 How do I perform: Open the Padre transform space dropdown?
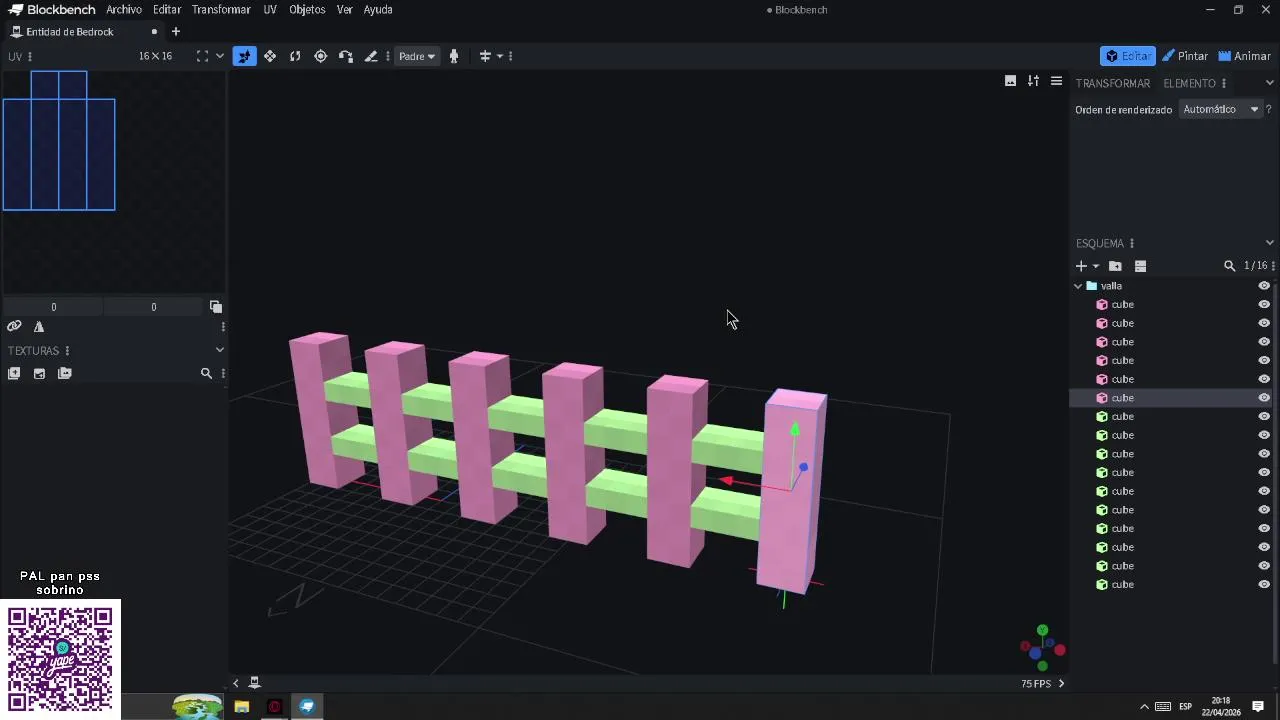tap(417, 56)
